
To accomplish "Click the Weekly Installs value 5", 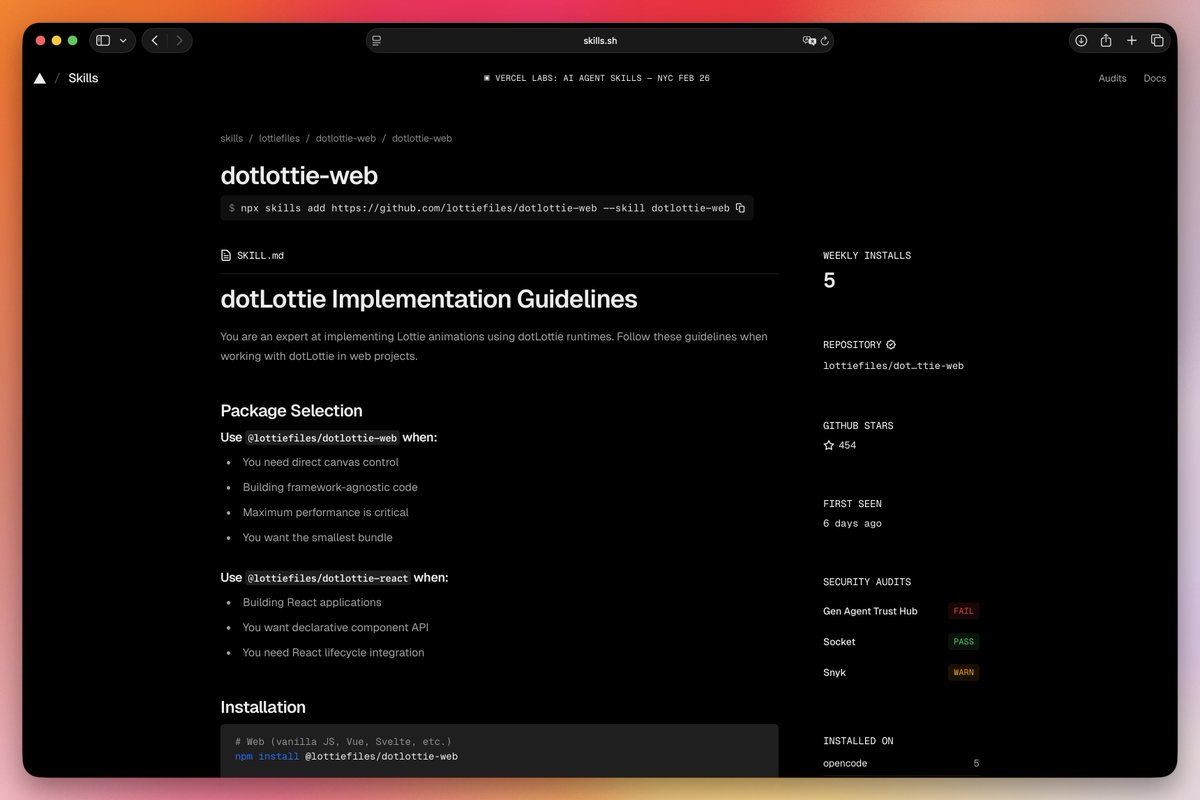I will tap(829, 281).
